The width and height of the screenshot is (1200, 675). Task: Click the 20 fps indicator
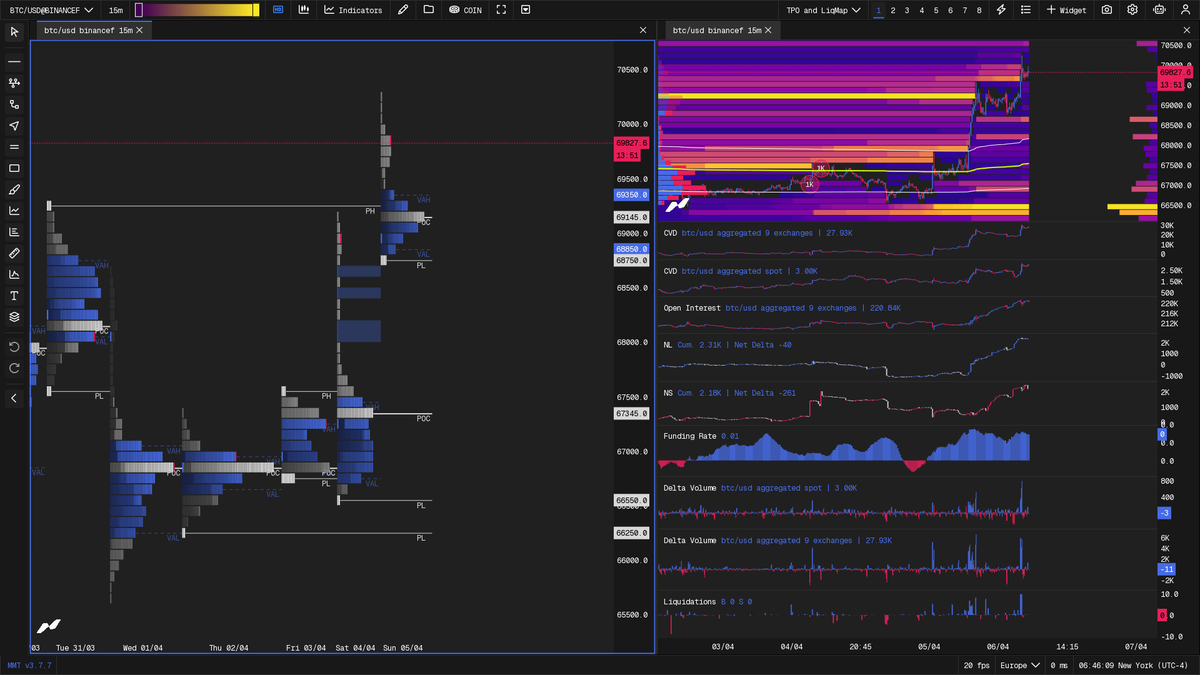pyautogui.click(x=976, y=665)
